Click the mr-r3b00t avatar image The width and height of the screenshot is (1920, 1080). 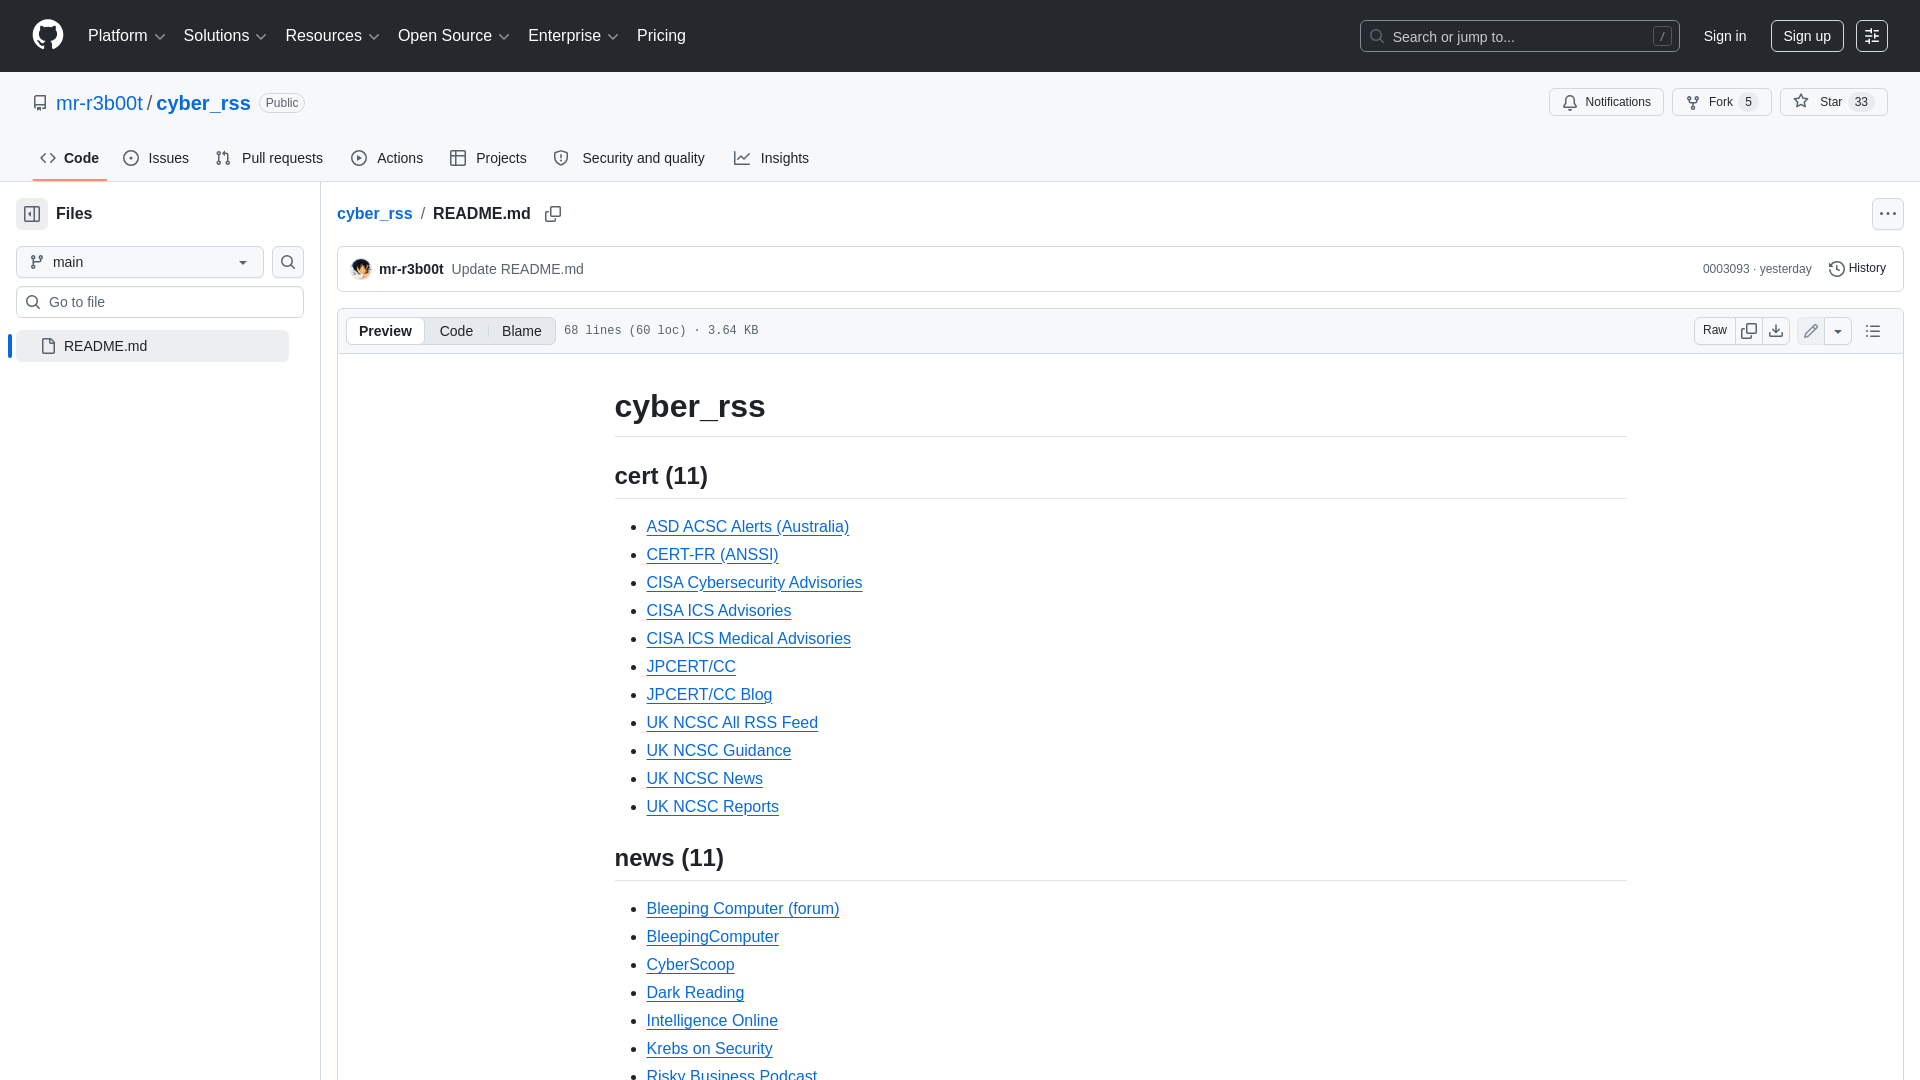pos(361,269)
